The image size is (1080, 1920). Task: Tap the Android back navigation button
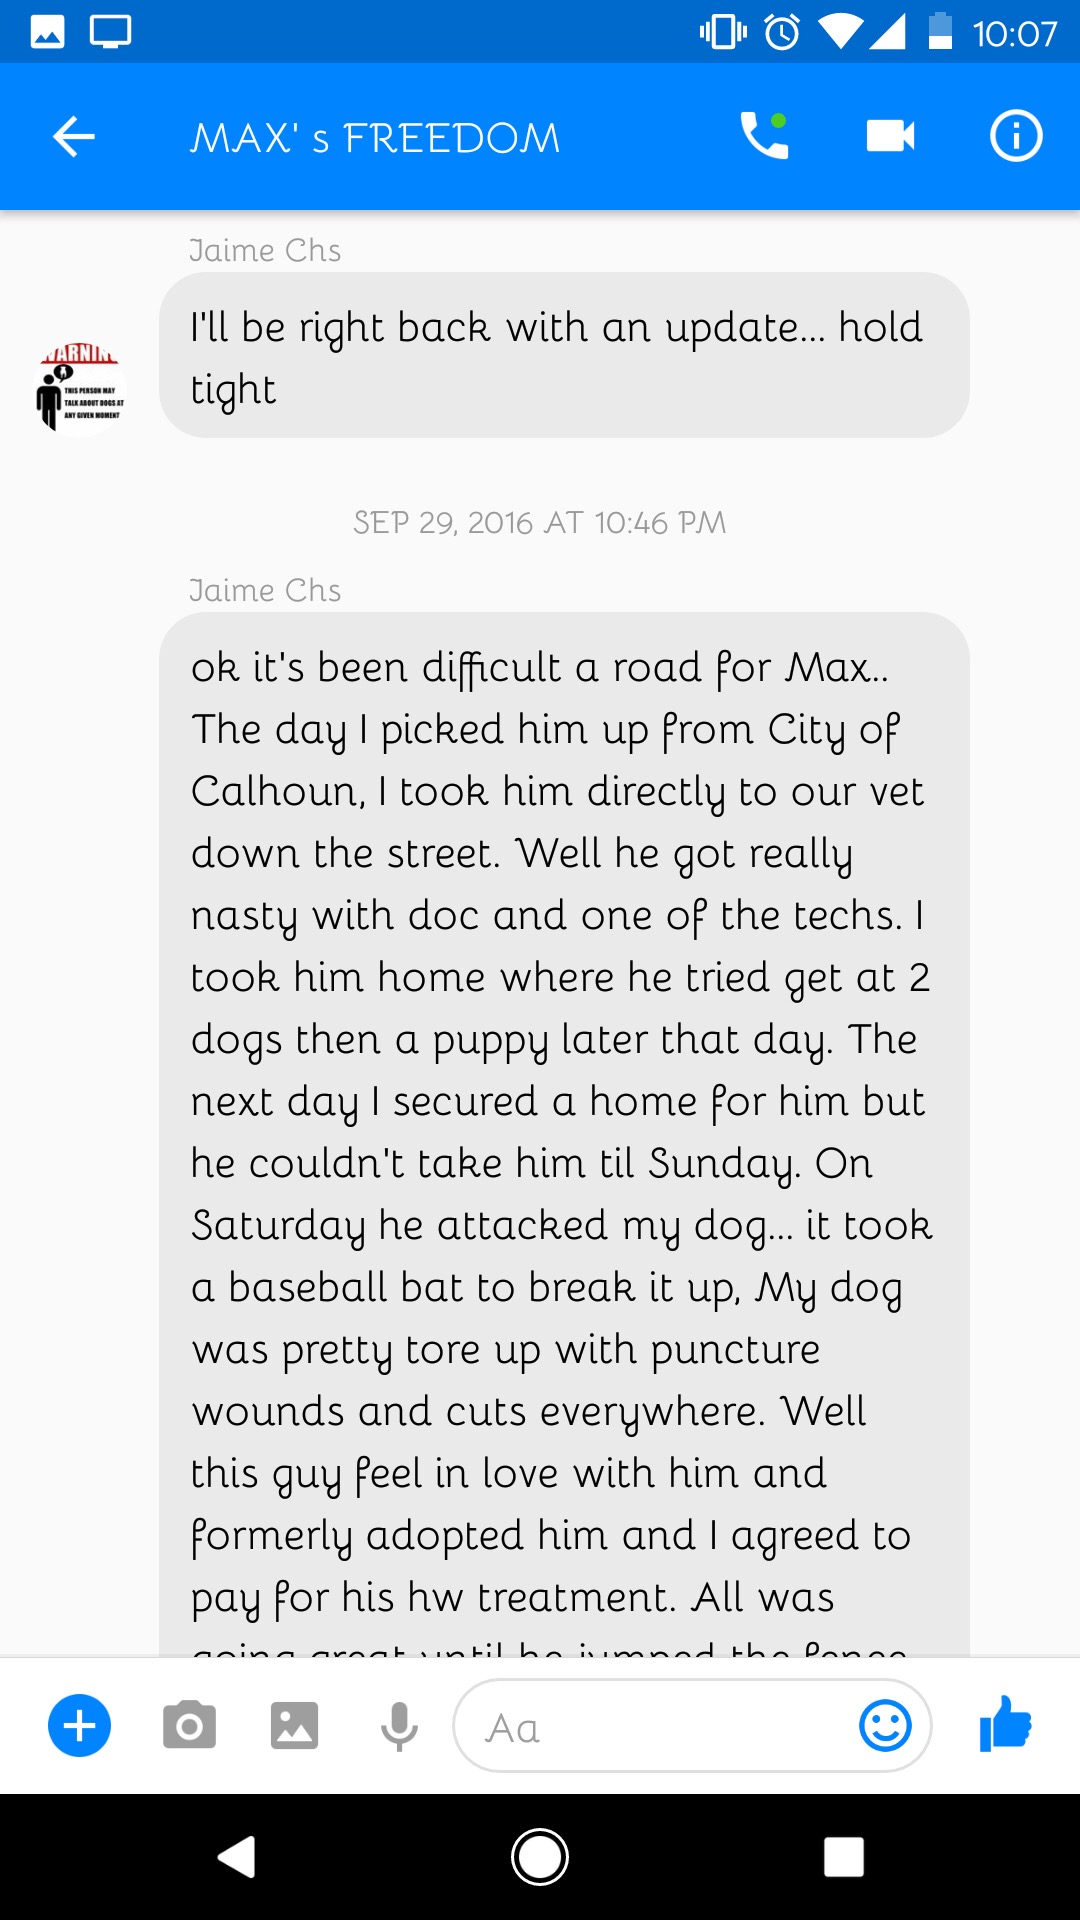coord(237,1857)
